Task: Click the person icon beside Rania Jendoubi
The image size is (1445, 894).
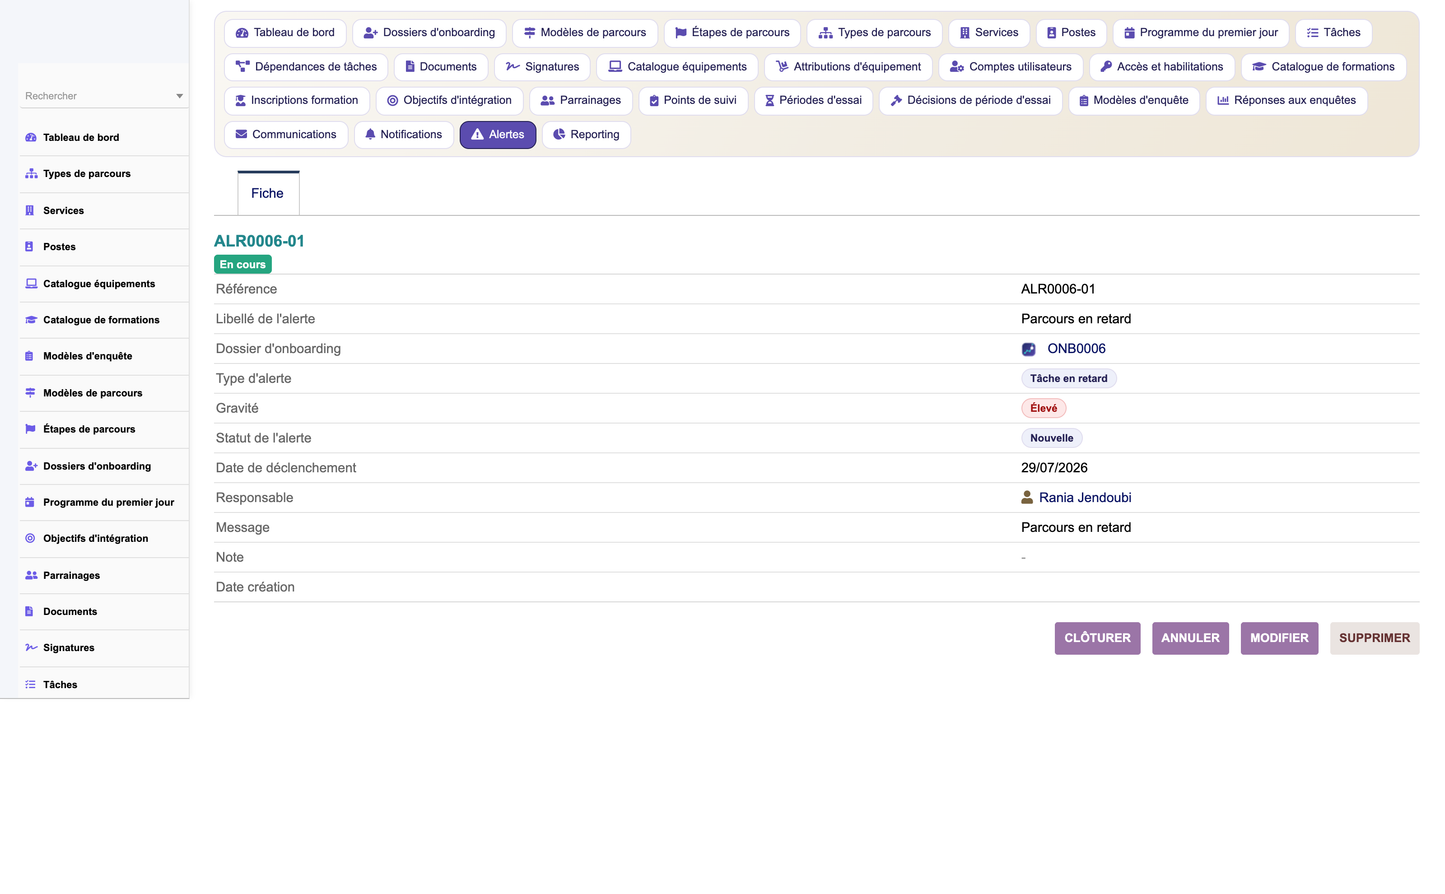Action: (x=1027, y=498)
